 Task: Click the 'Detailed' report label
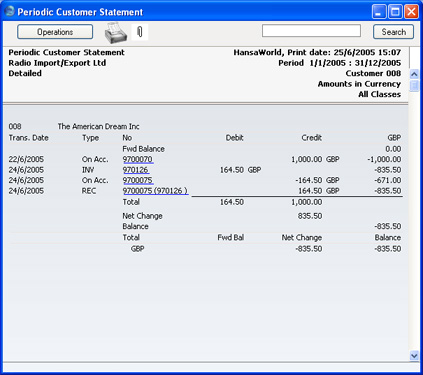click(x=25, y=73)
